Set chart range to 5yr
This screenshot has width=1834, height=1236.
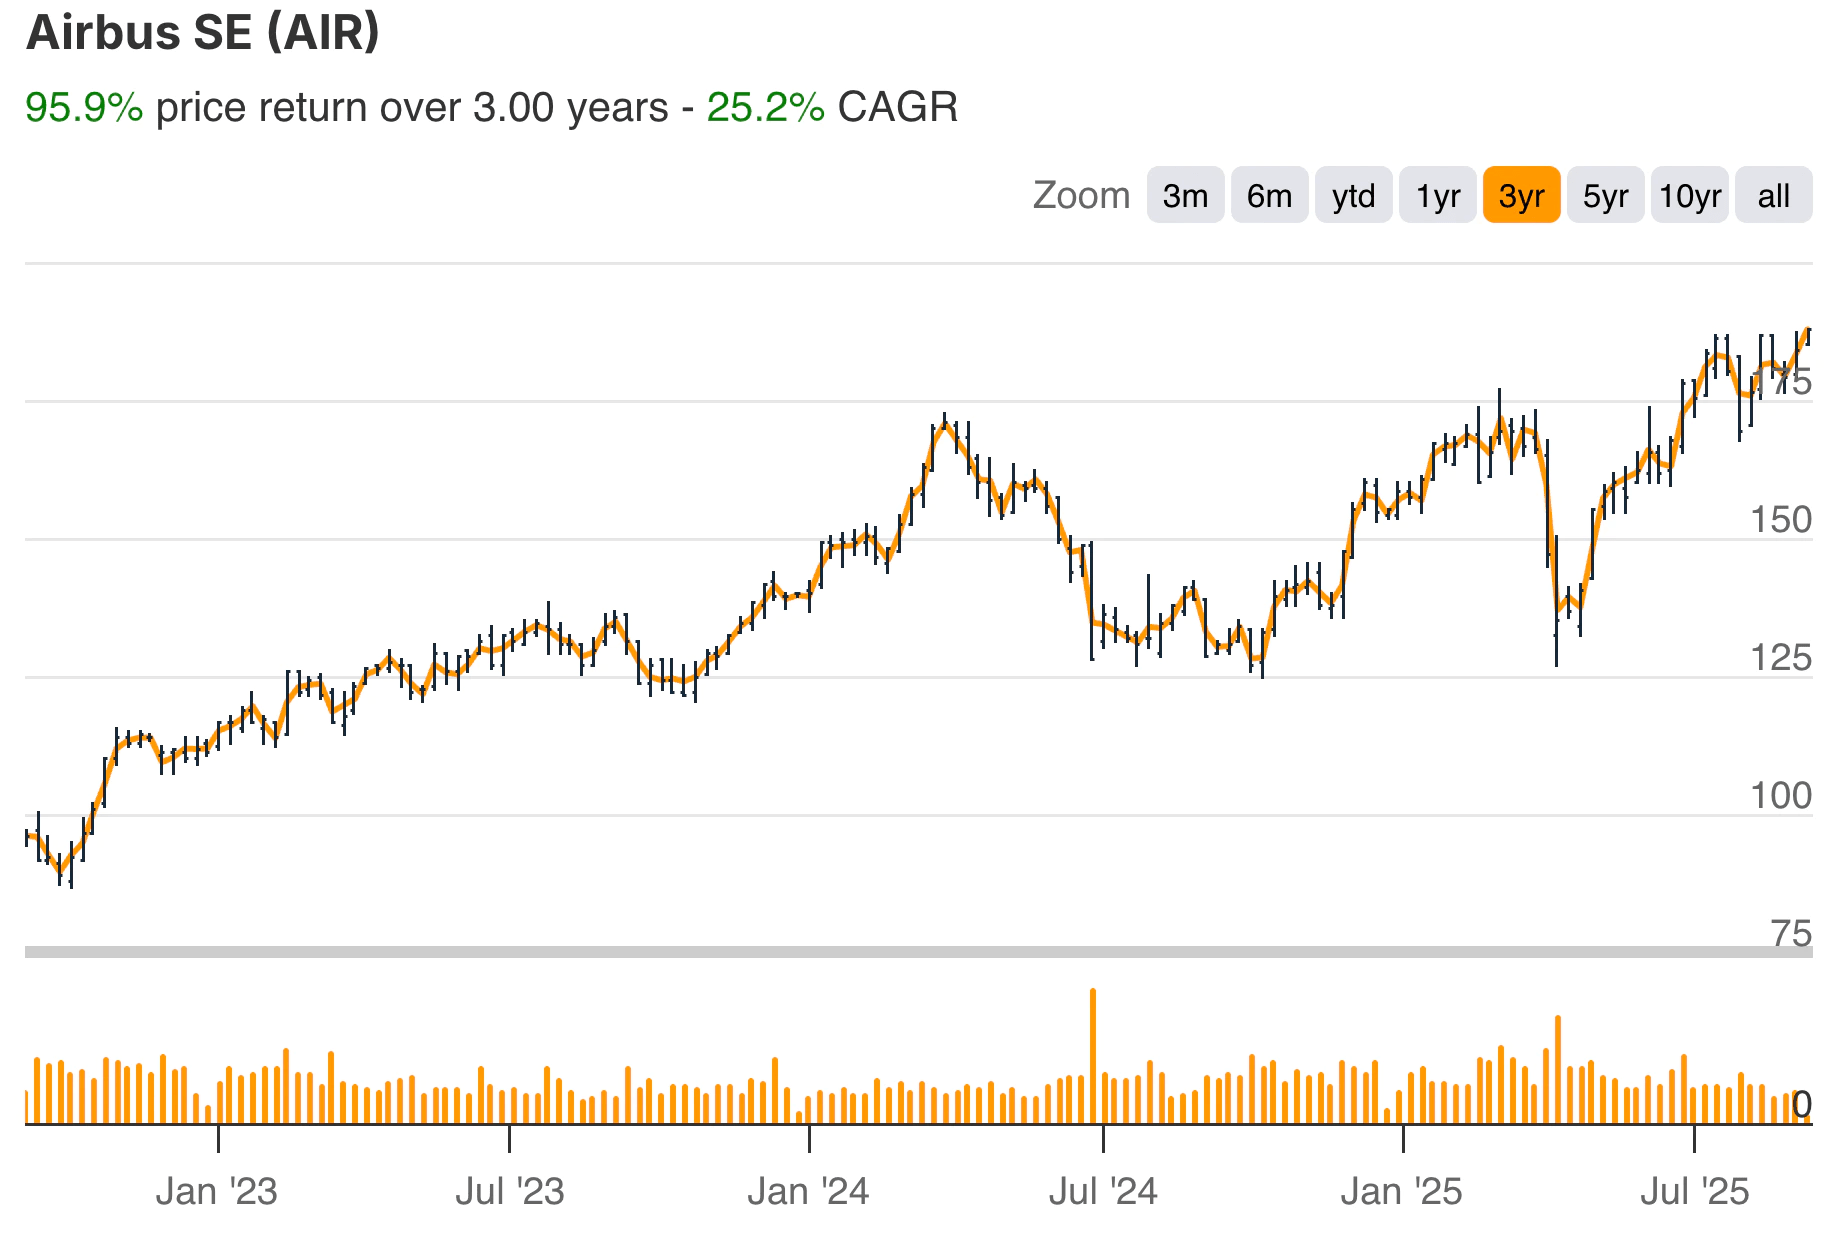(1605, 195)
